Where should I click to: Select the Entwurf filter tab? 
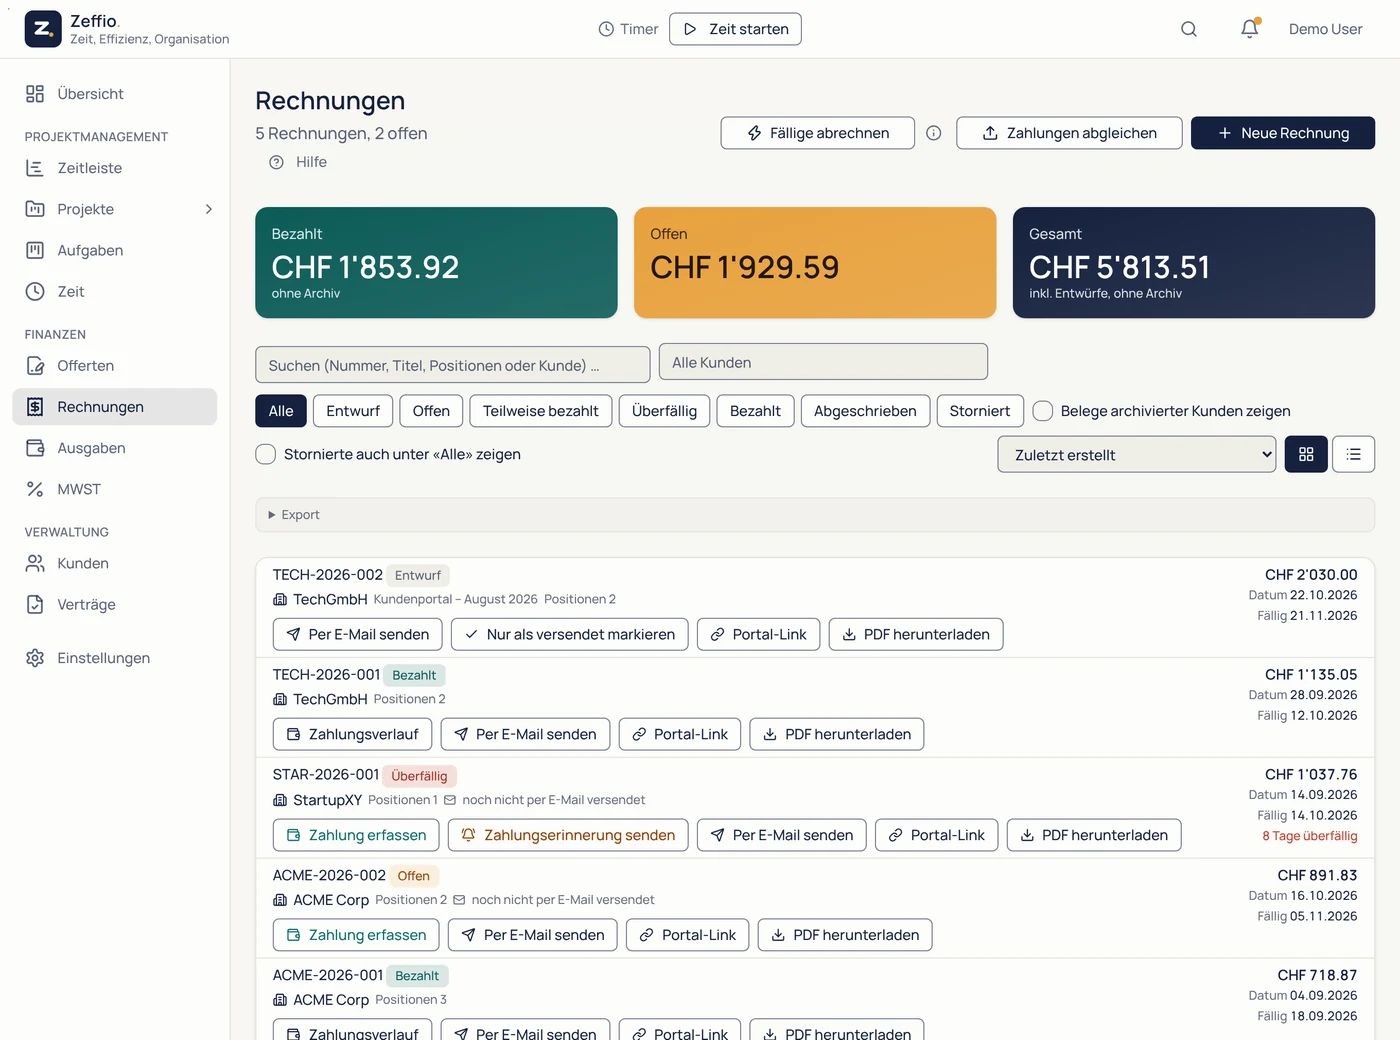tap(353, 411)
